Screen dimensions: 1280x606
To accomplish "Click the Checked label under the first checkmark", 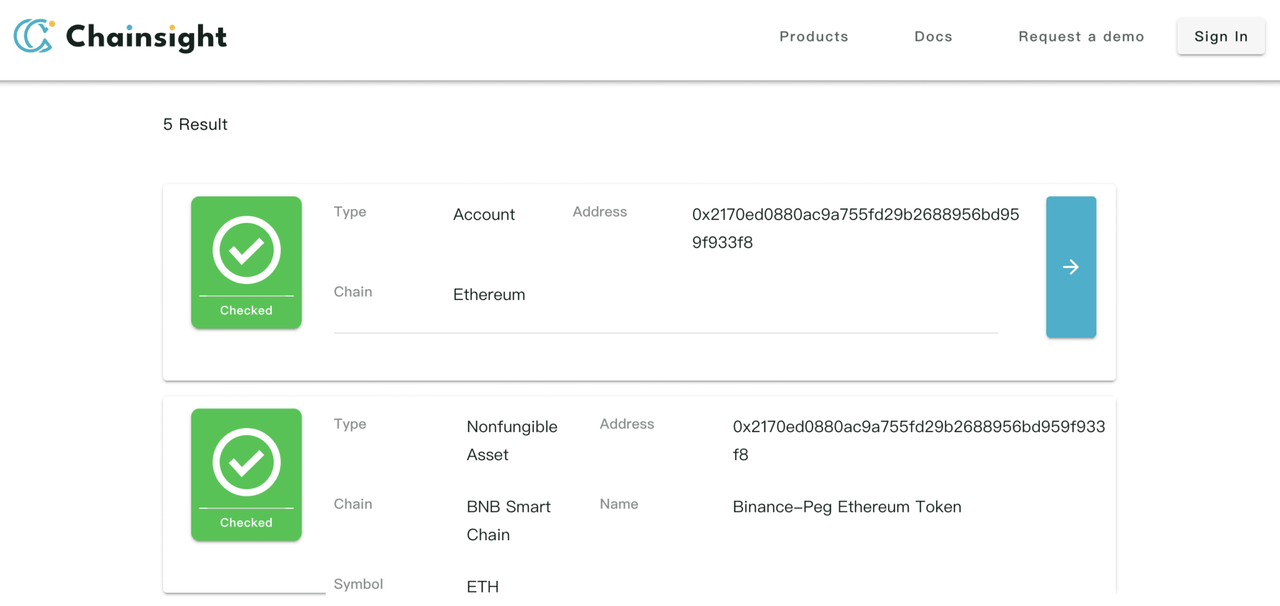I will point(246,310).
